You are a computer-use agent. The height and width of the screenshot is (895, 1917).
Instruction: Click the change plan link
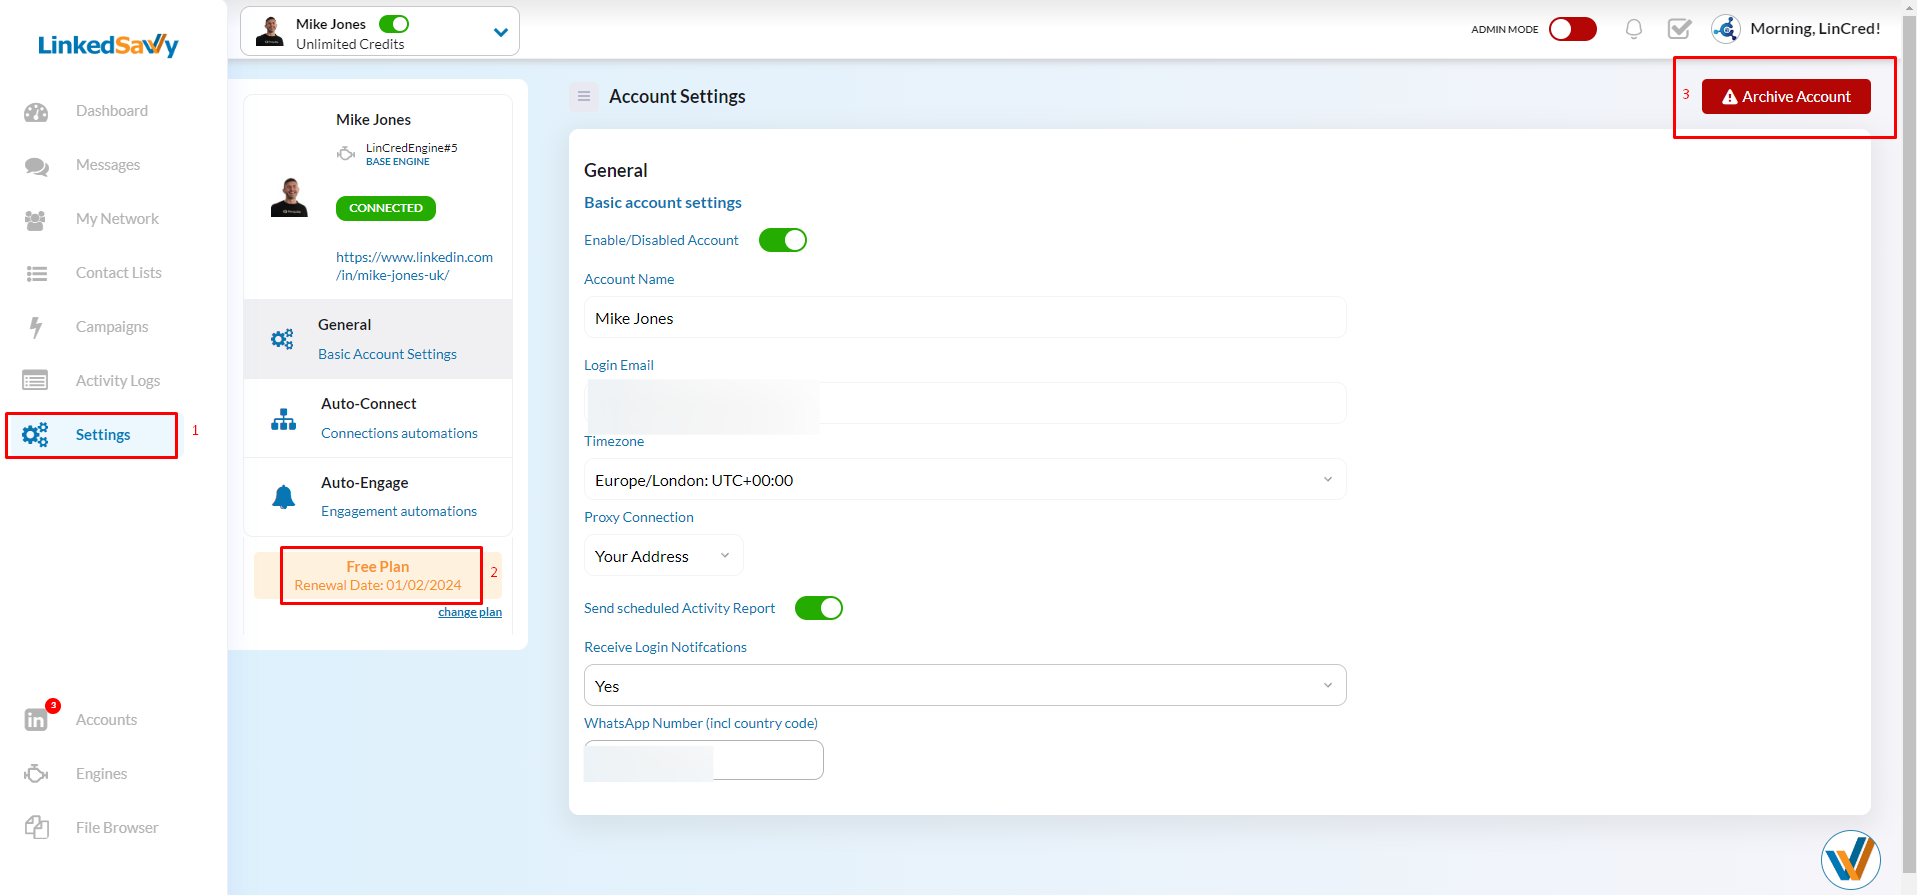[470, 612]
